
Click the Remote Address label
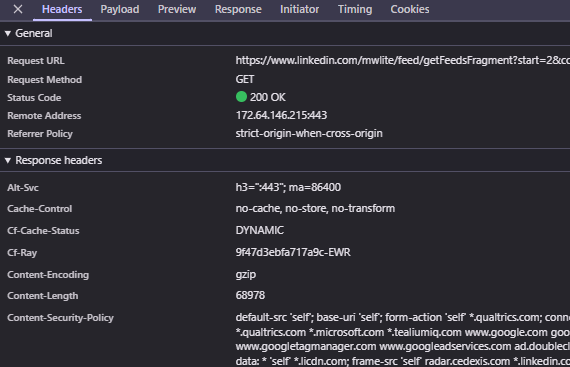[x=44, y=116]
